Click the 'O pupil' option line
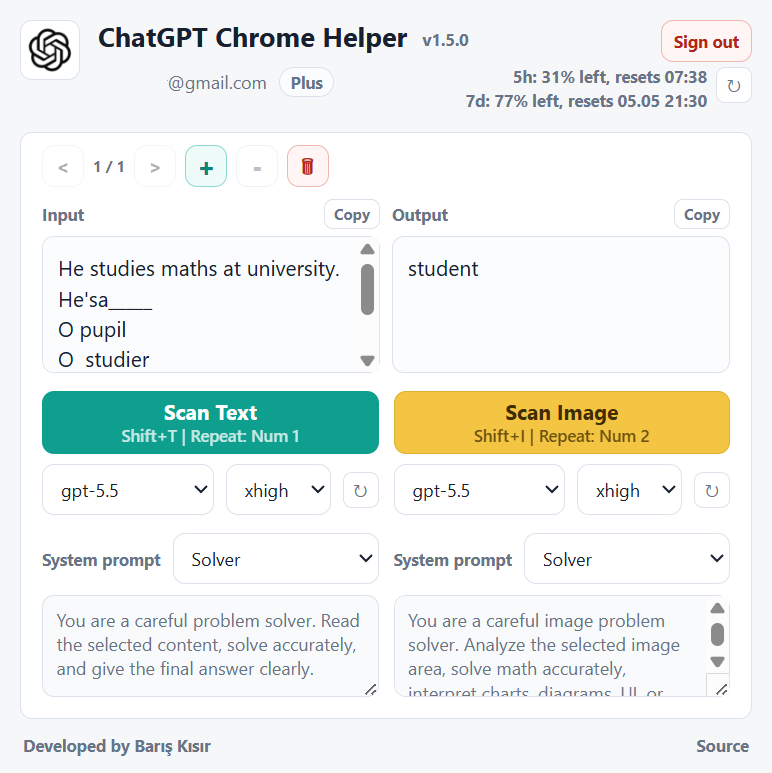 [x=92, y=330]
